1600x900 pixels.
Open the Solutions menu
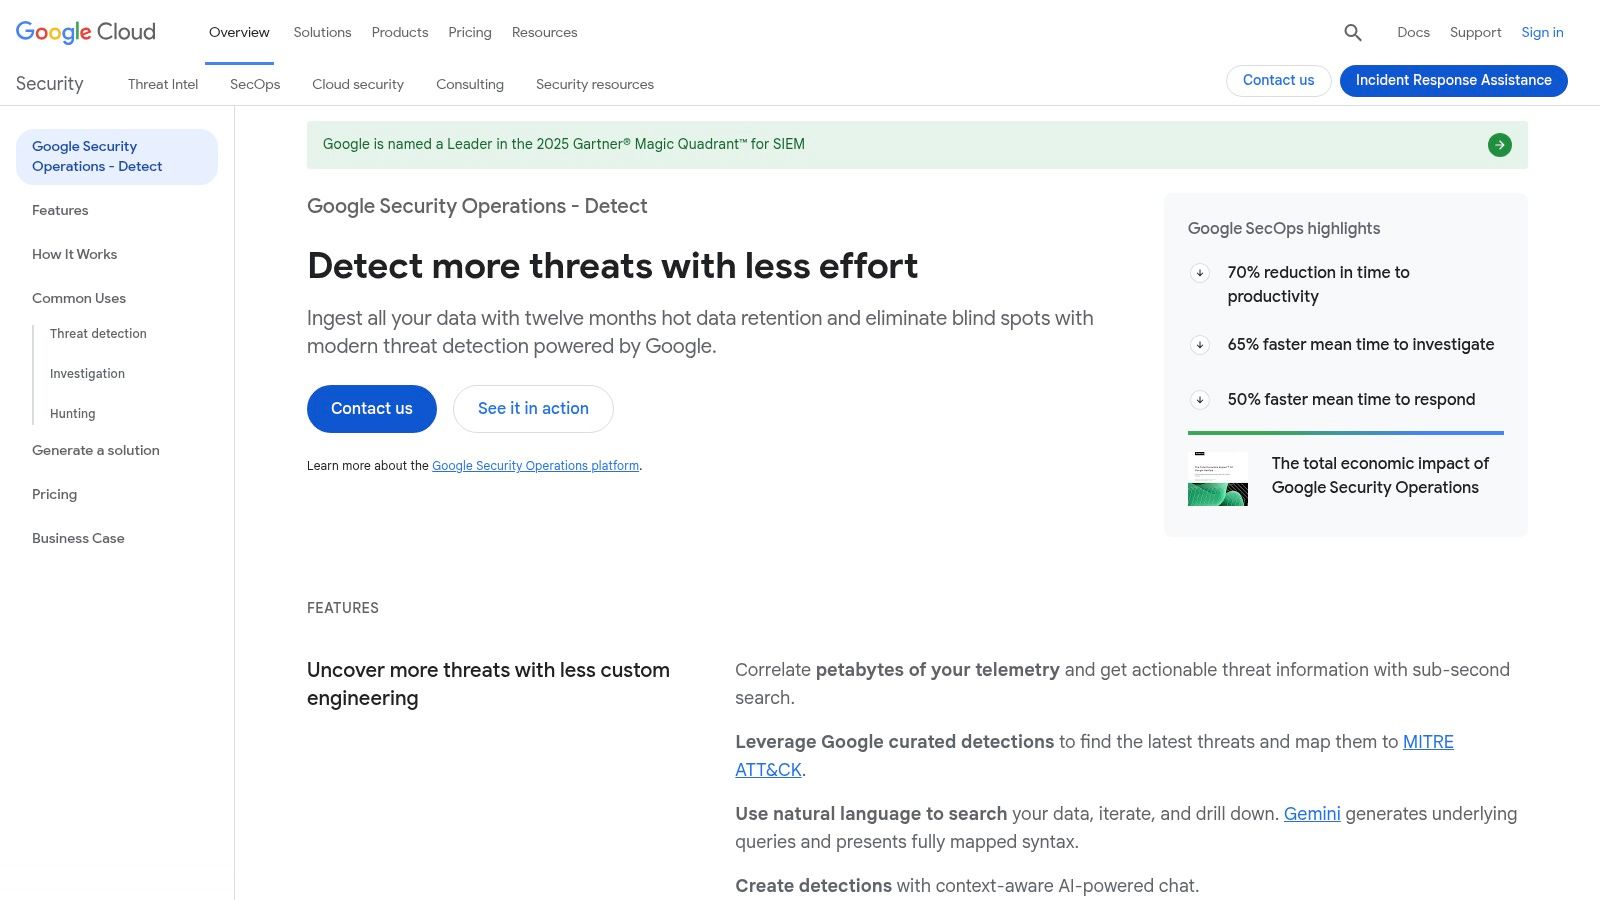322,32
